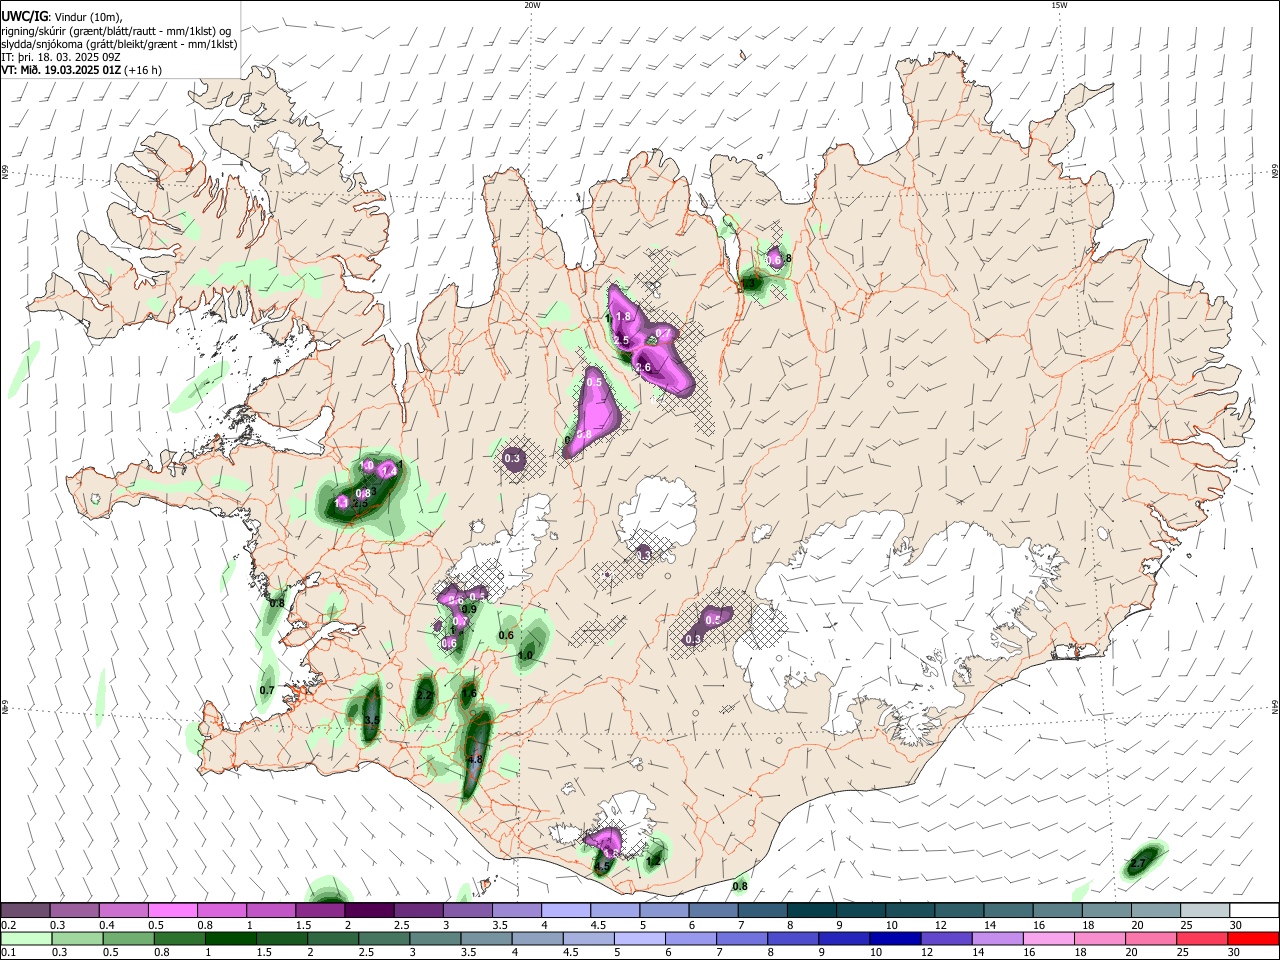Click the bright pink 0.5–0.8 snow legend swatch
The image size is (1280, 960).
click(x=173, y=910)
